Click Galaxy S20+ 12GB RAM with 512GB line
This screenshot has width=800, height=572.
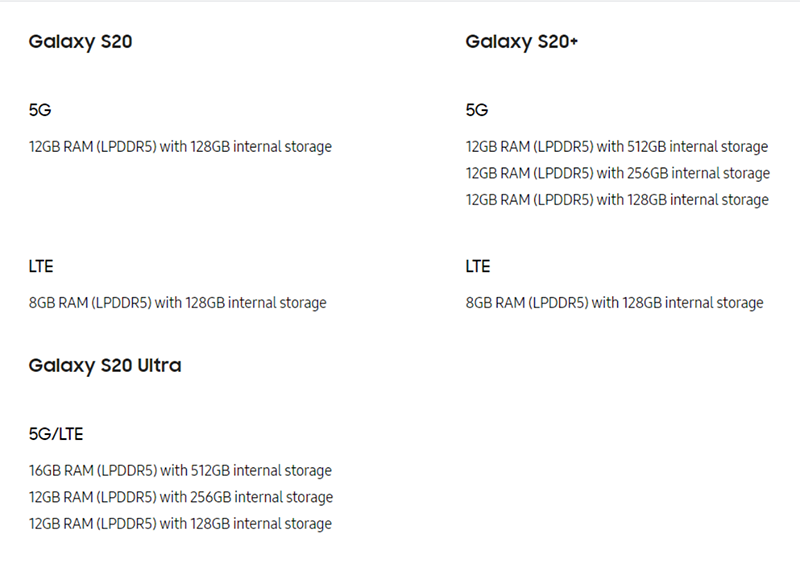pos(617,147)
